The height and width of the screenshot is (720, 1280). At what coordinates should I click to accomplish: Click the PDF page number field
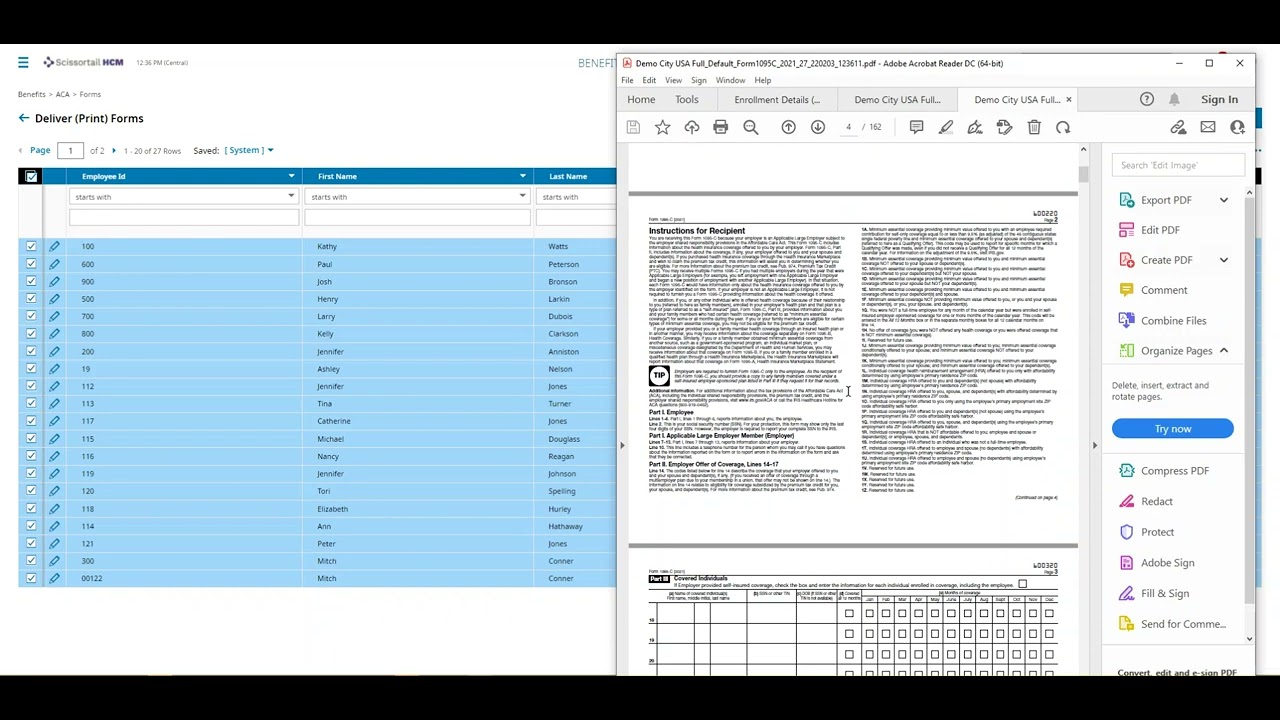point(848,127)
